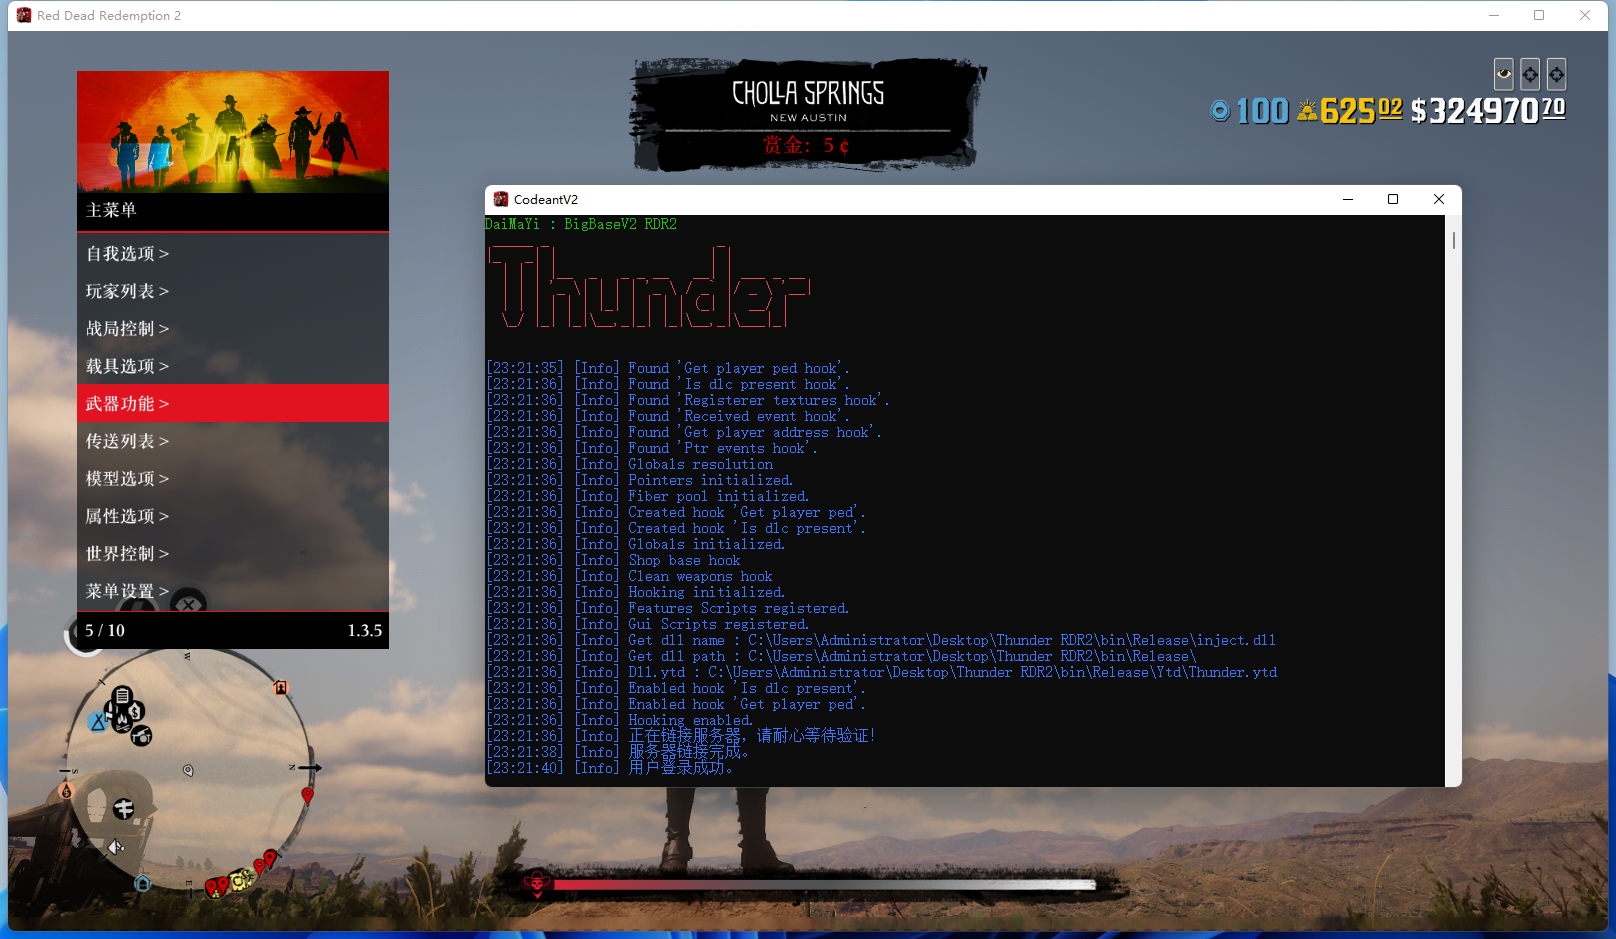Click the player marker at minimap center

coord(188,770)
